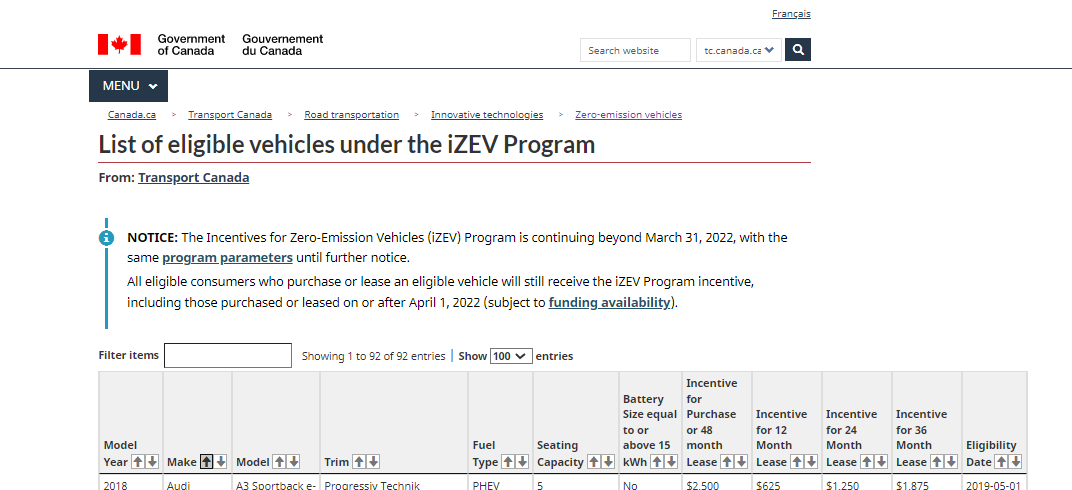
Task: Click 'Showing 1 to 92 of 92 entries' text
Action: click(x=373, y=356)
